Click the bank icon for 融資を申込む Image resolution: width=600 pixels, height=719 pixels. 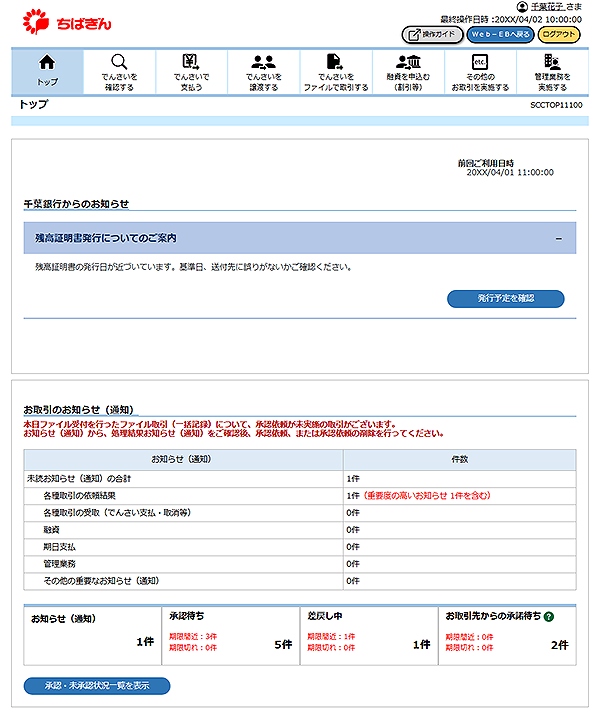[408, 62]
